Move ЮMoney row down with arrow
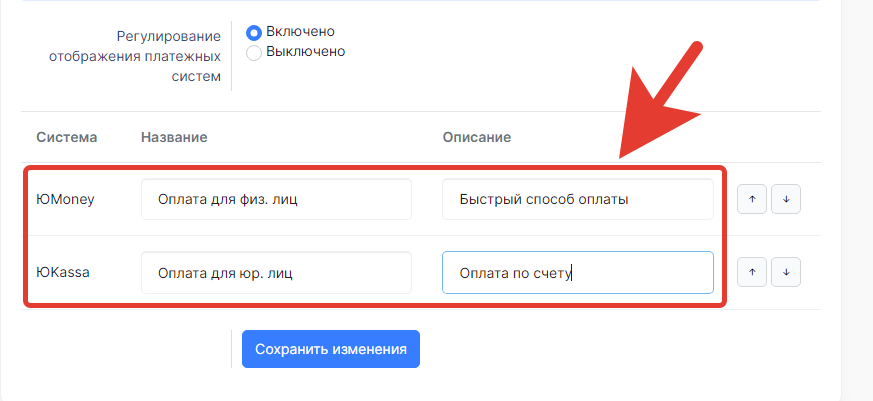The height and width of the screenshot is (401, 873). [x=786, y=199]
